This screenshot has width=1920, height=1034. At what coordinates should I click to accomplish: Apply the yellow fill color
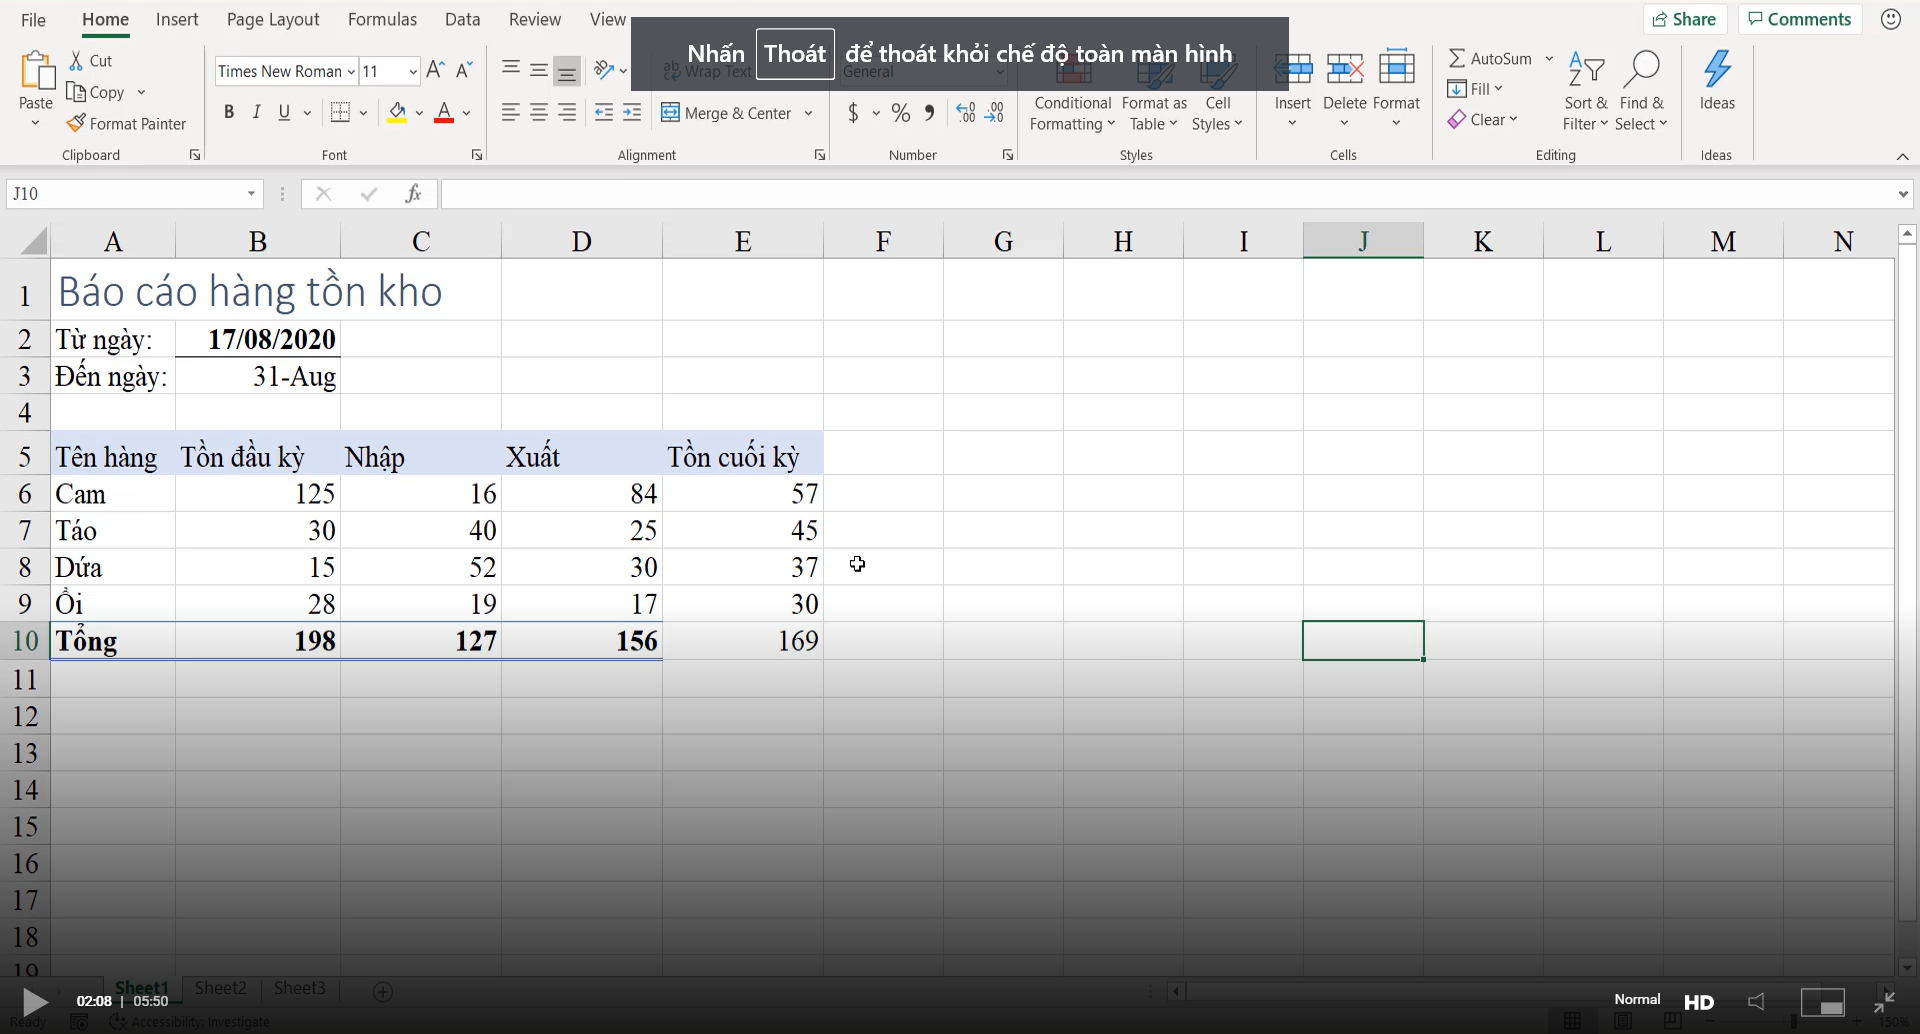tap(397, 113)
